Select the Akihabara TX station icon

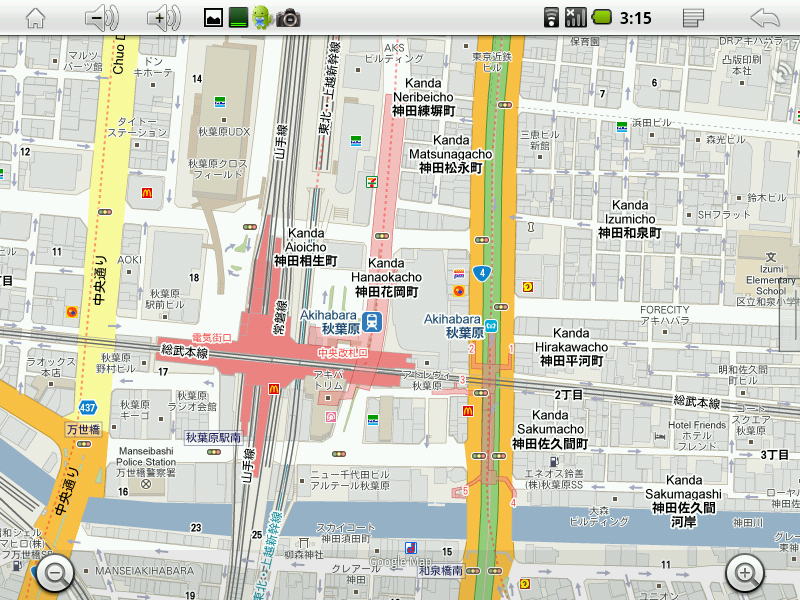[491, 326]
